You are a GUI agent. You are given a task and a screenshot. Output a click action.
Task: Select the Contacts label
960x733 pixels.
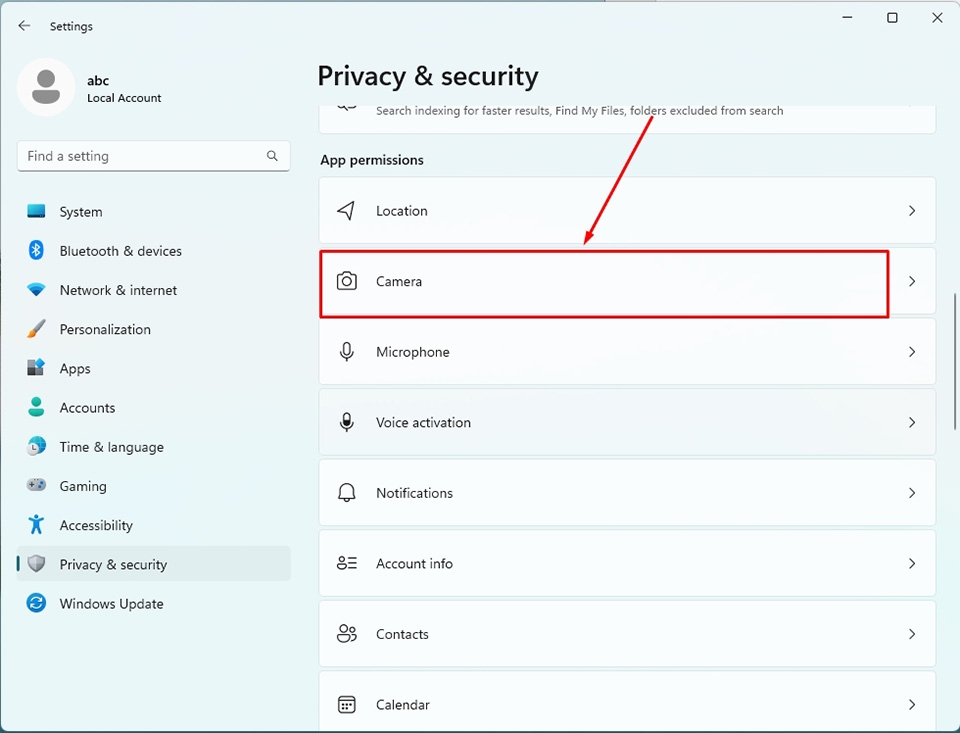(x=402, y=634)
